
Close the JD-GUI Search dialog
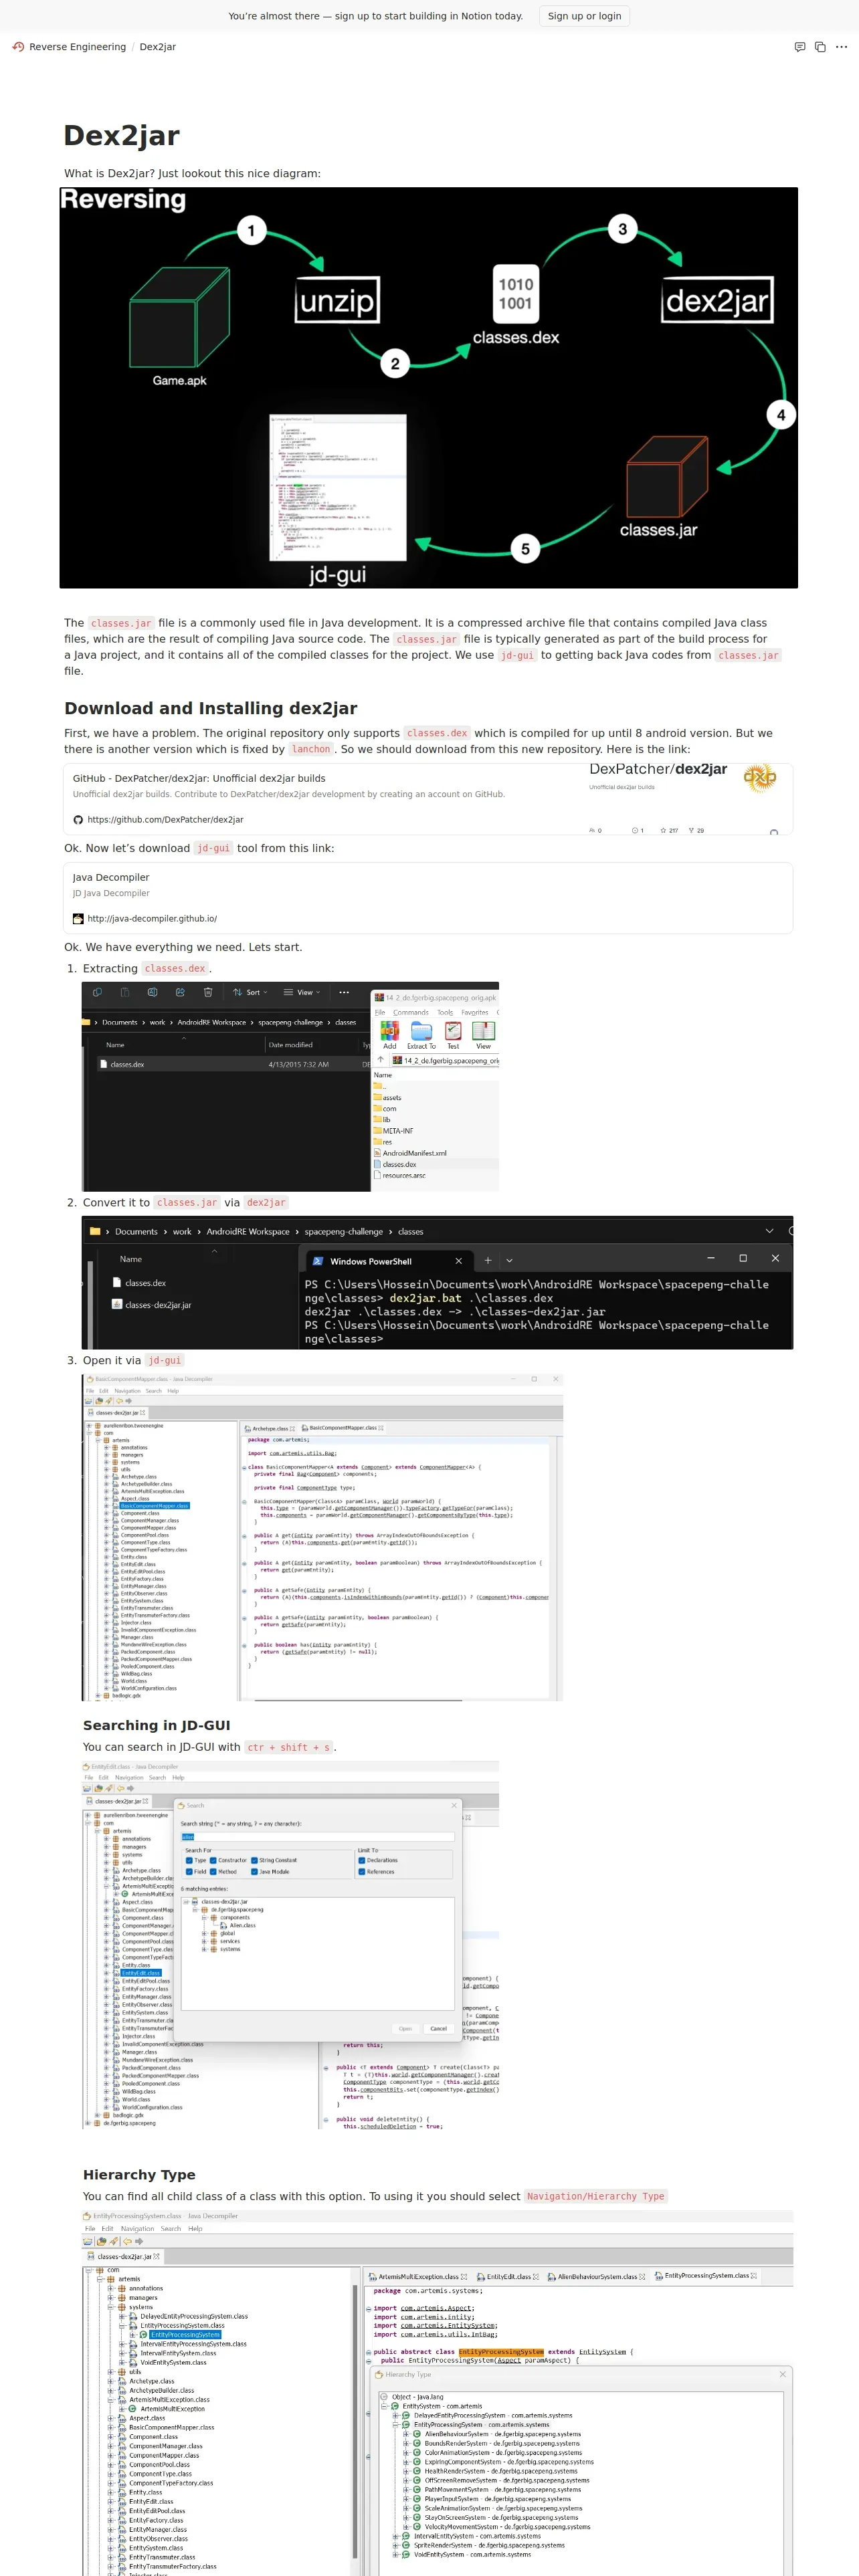(x=454, y=1805)
